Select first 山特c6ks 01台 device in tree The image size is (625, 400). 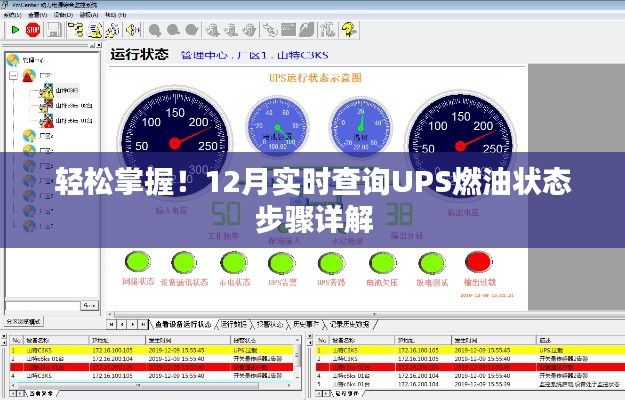(74, 106)
